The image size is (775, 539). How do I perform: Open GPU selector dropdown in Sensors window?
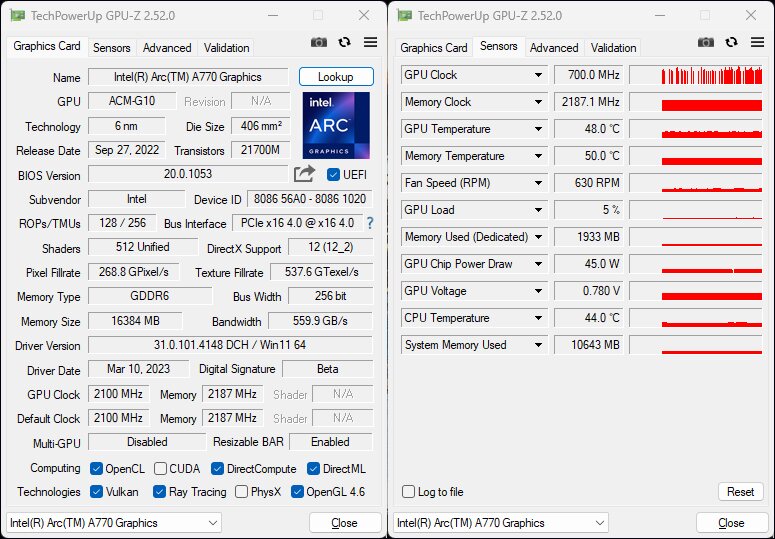[x=501, y=523]
